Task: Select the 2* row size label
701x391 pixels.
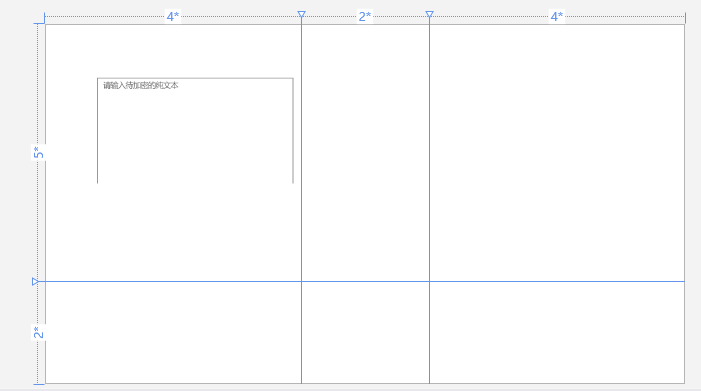Action: pyautogui.click(x=38, y=332)
